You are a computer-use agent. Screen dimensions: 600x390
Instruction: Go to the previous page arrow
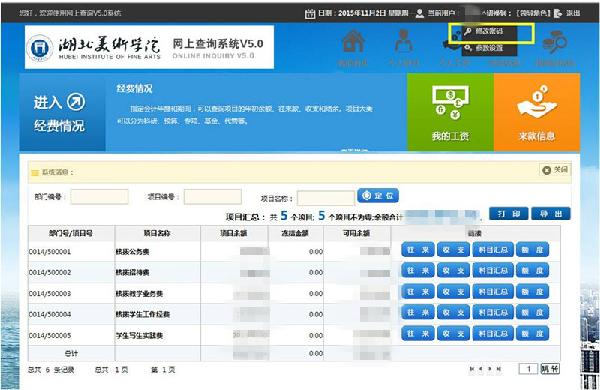pyautogui.click(x=481, y=369)
